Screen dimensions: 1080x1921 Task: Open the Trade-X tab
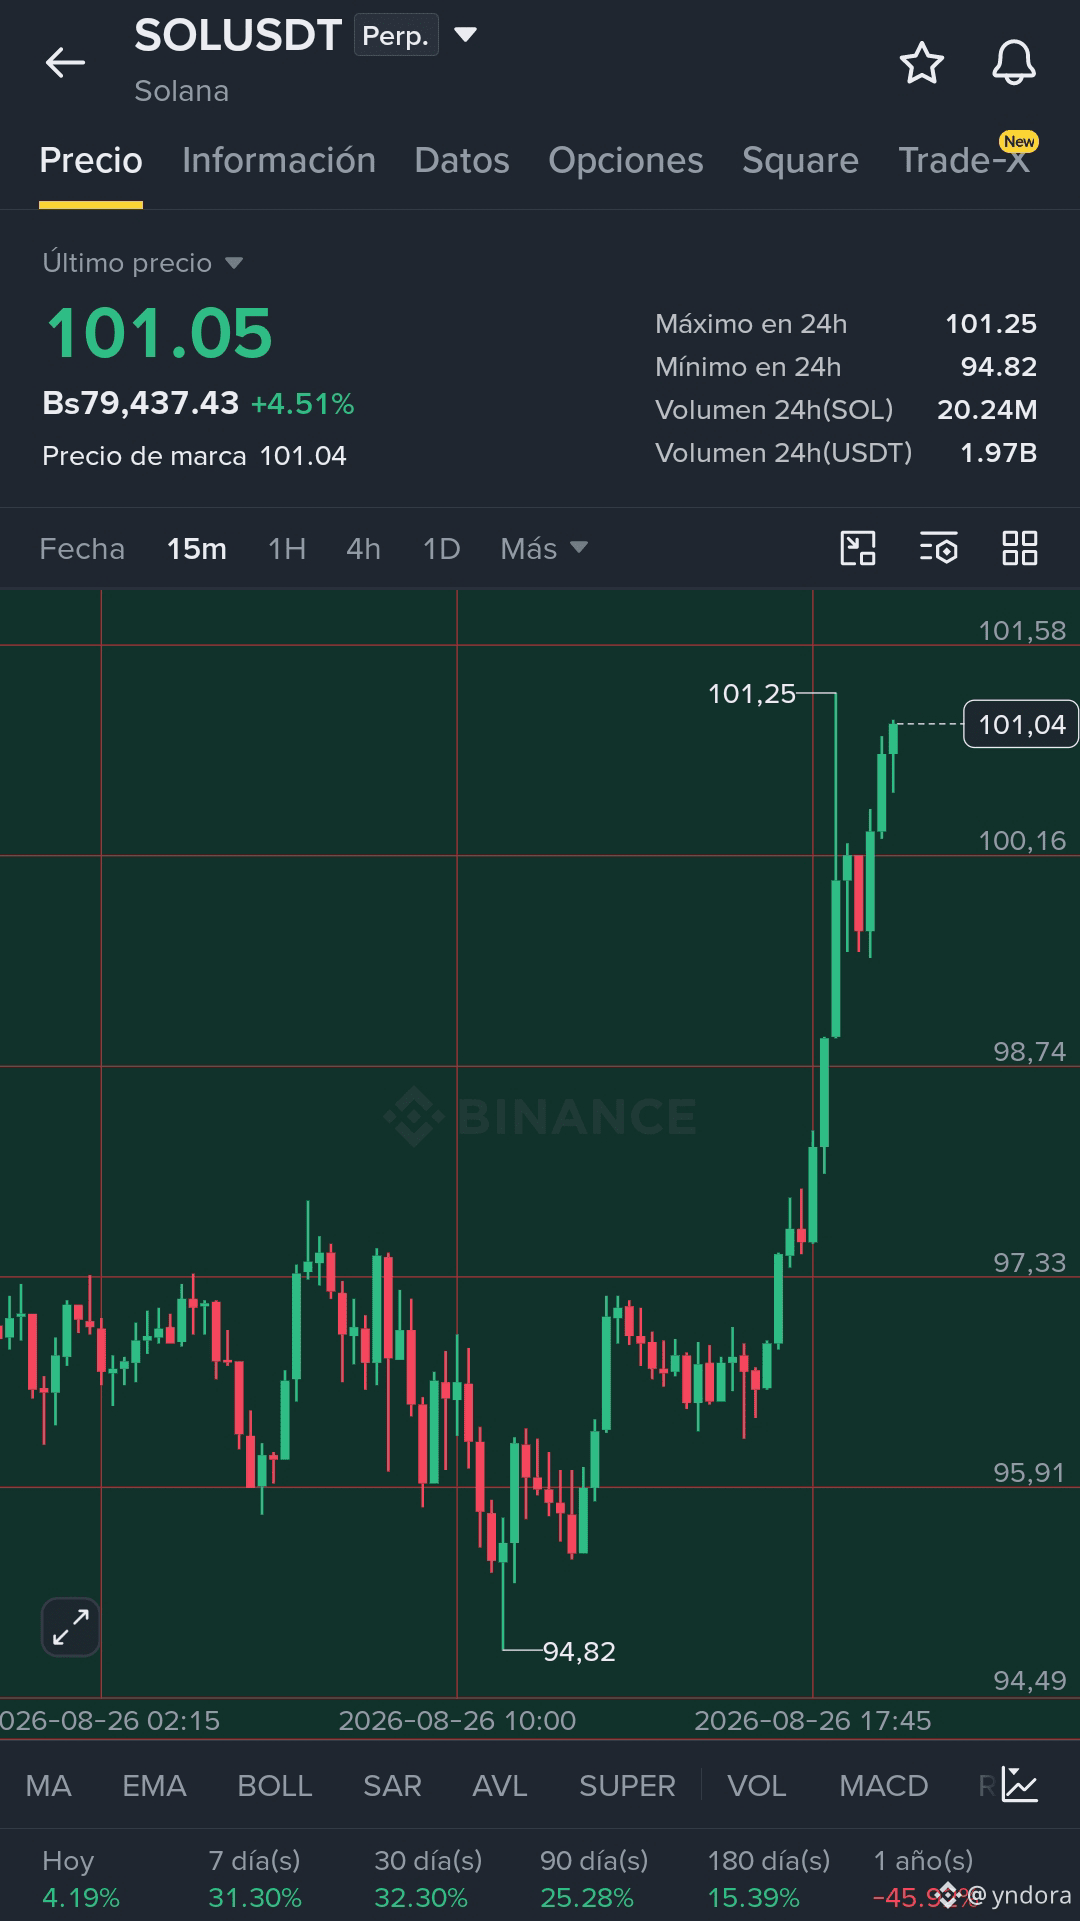tap(964, 160)
